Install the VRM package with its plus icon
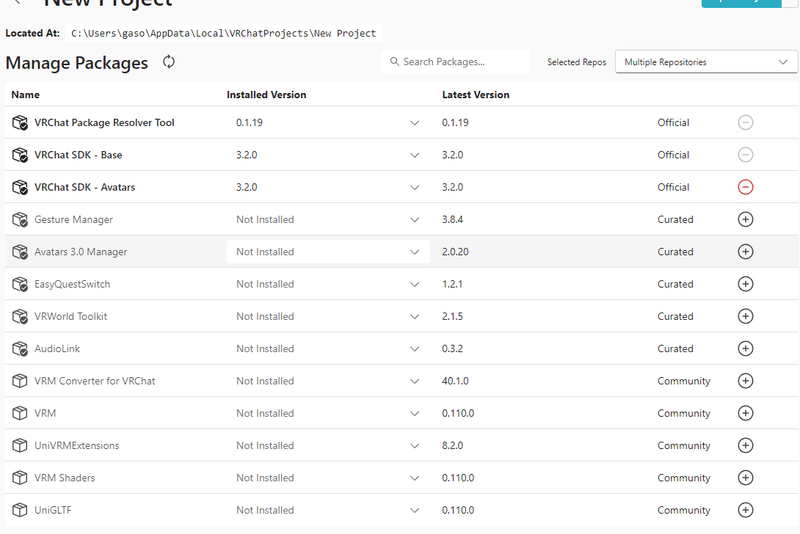 (x=745, y=413)
